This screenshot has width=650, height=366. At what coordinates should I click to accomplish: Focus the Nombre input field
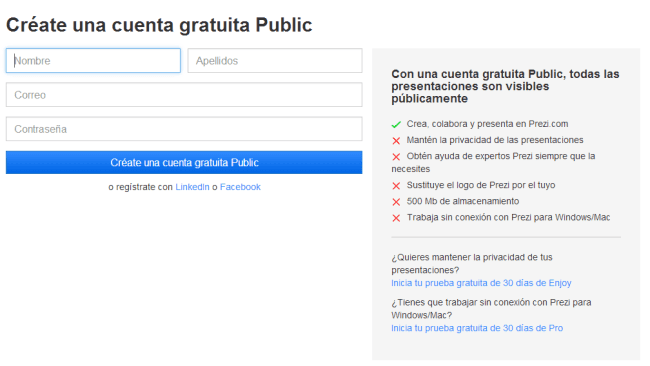tap(93, 61)
